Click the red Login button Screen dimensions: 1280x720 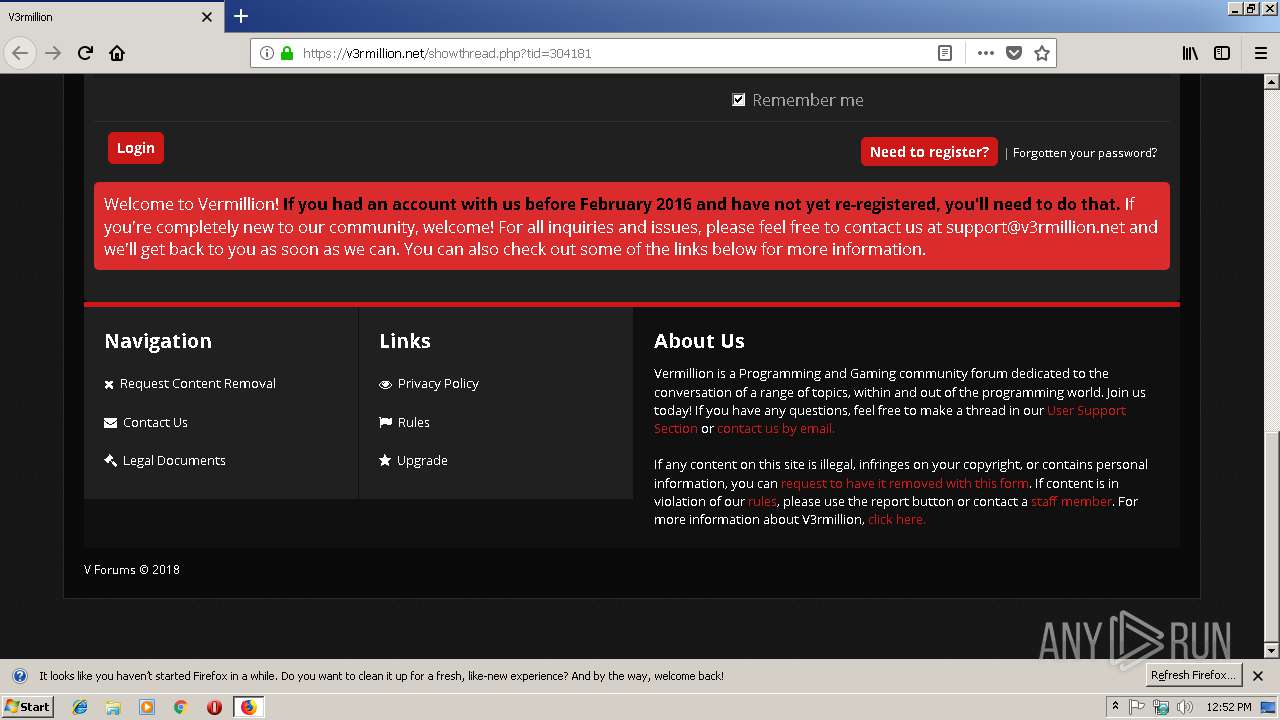coord(136,148)
